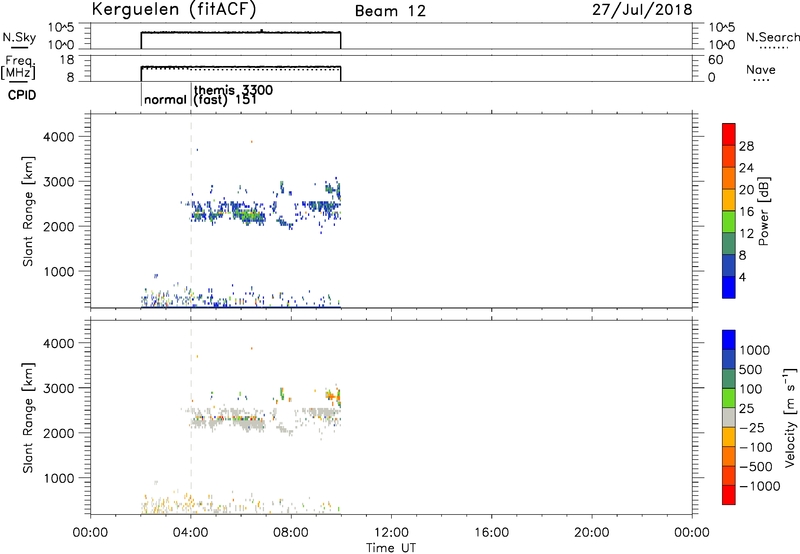Screen dimensions: 800x554
Task: Click the bright blue lowest Power colorbar segment
Action: click(729, 287)
